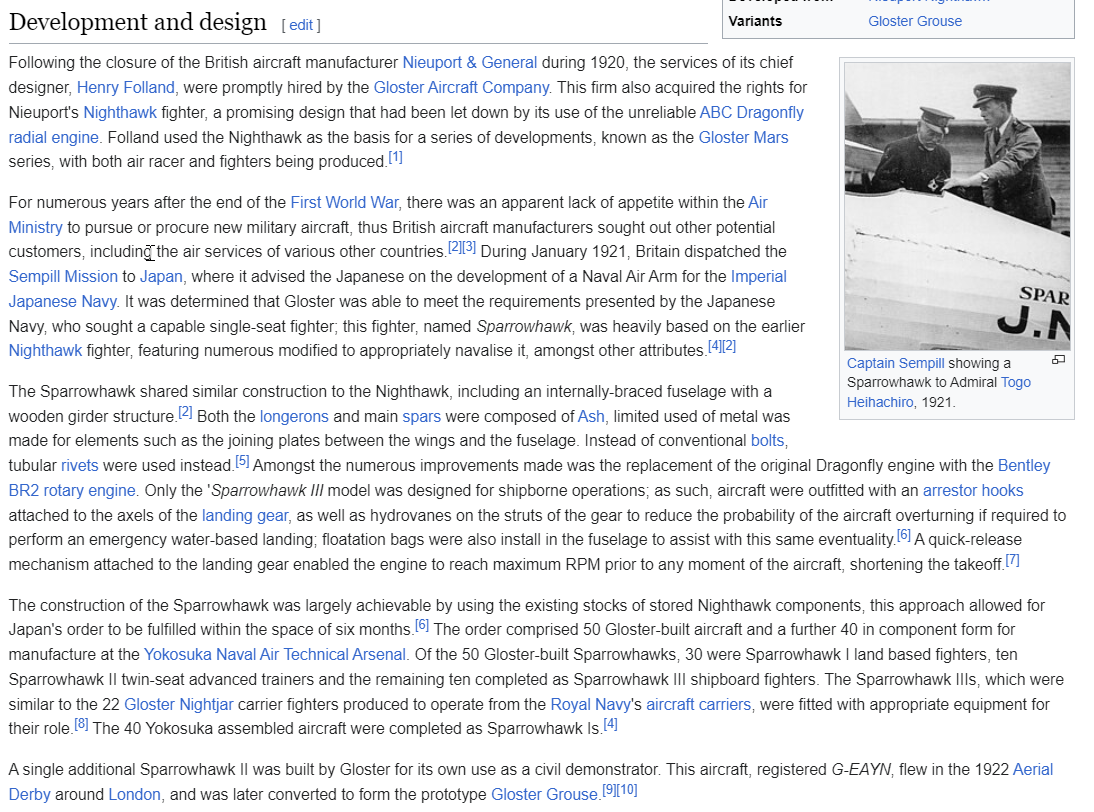
Task: Edit the Development and design section
Action: [301, 25]
